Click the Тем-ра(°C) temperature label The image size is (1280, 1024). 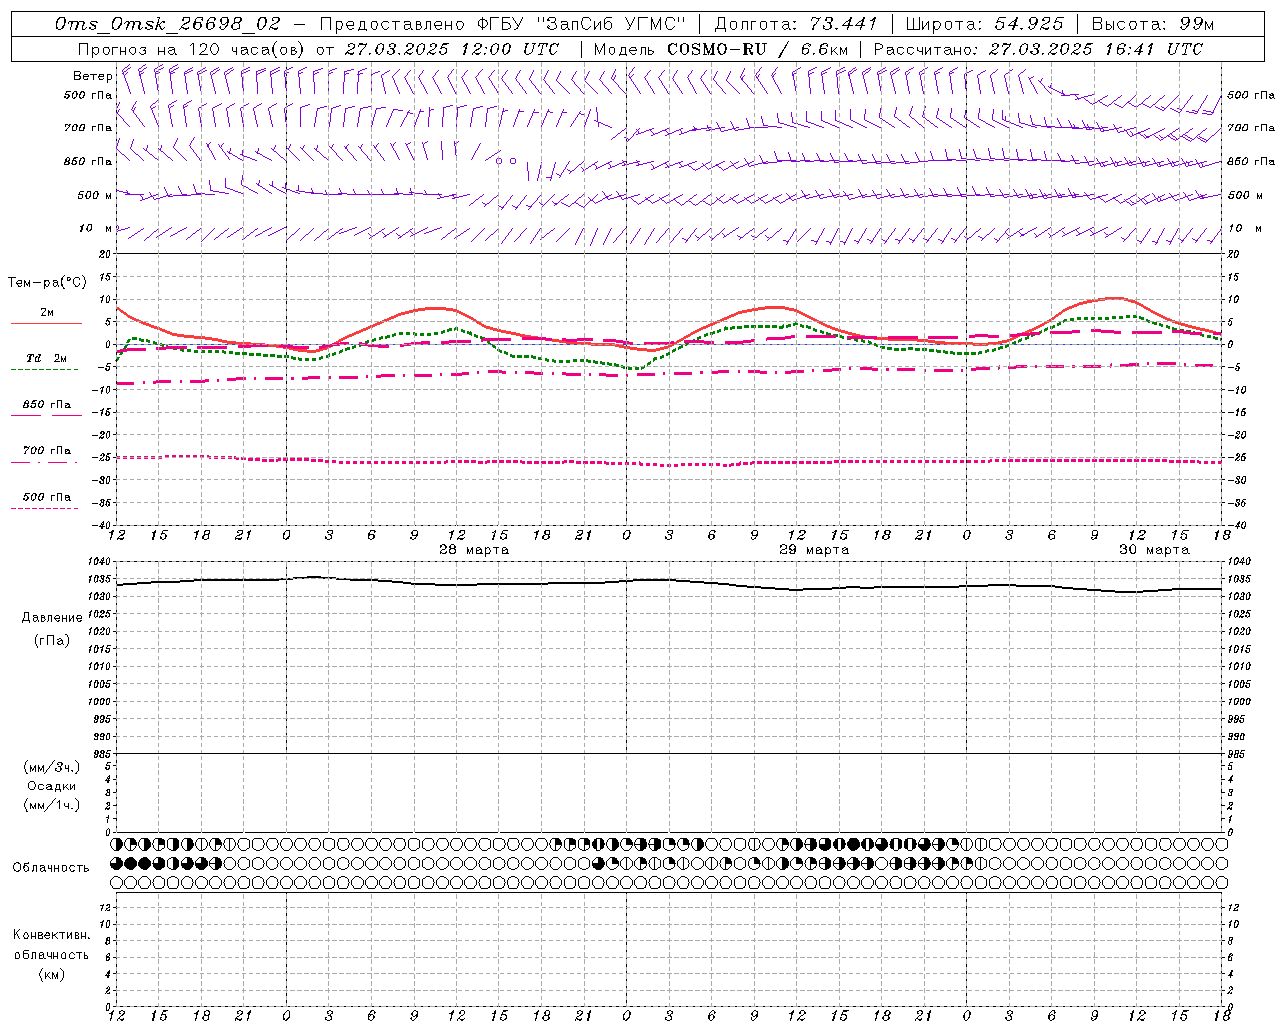tap(47, 283)
